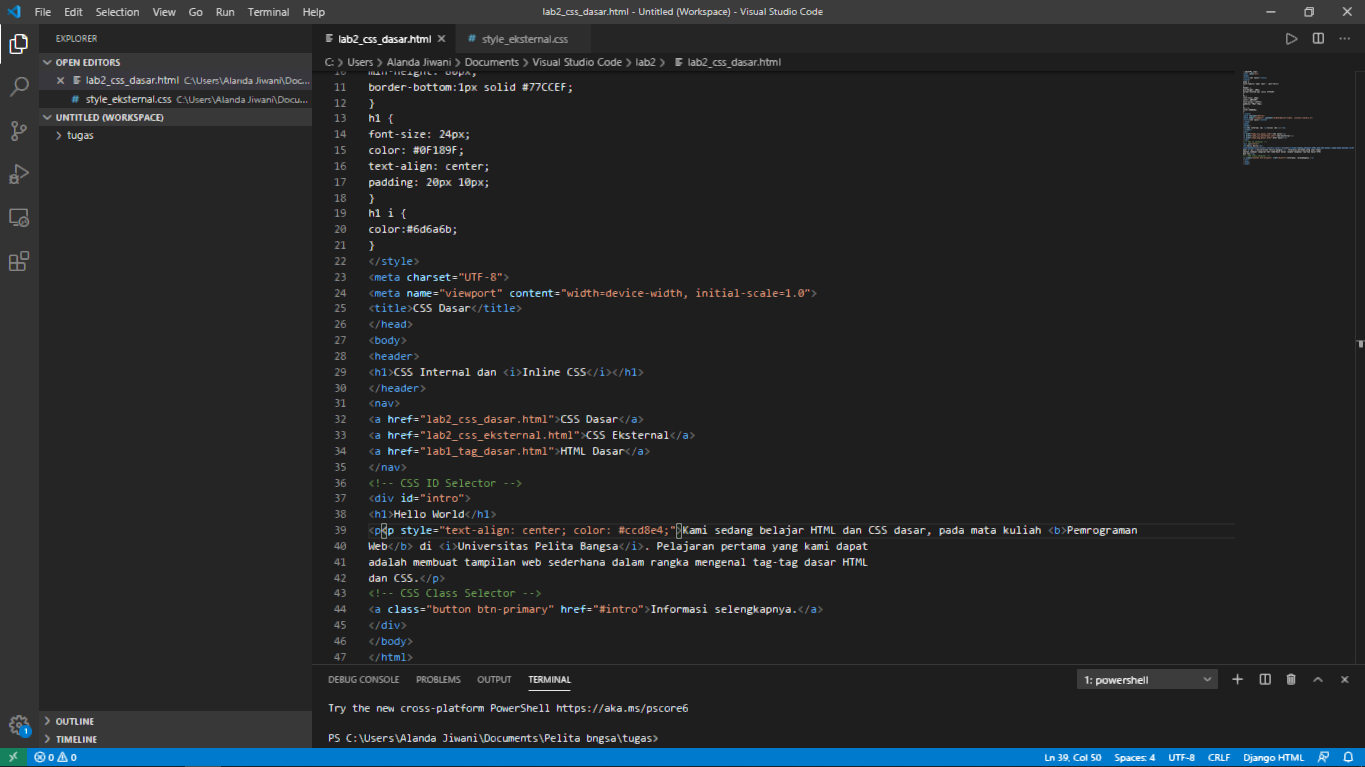This screenshot has width=1365, height=767.
Task: Collapse the Open Editors section
Action: pos(176,62)
